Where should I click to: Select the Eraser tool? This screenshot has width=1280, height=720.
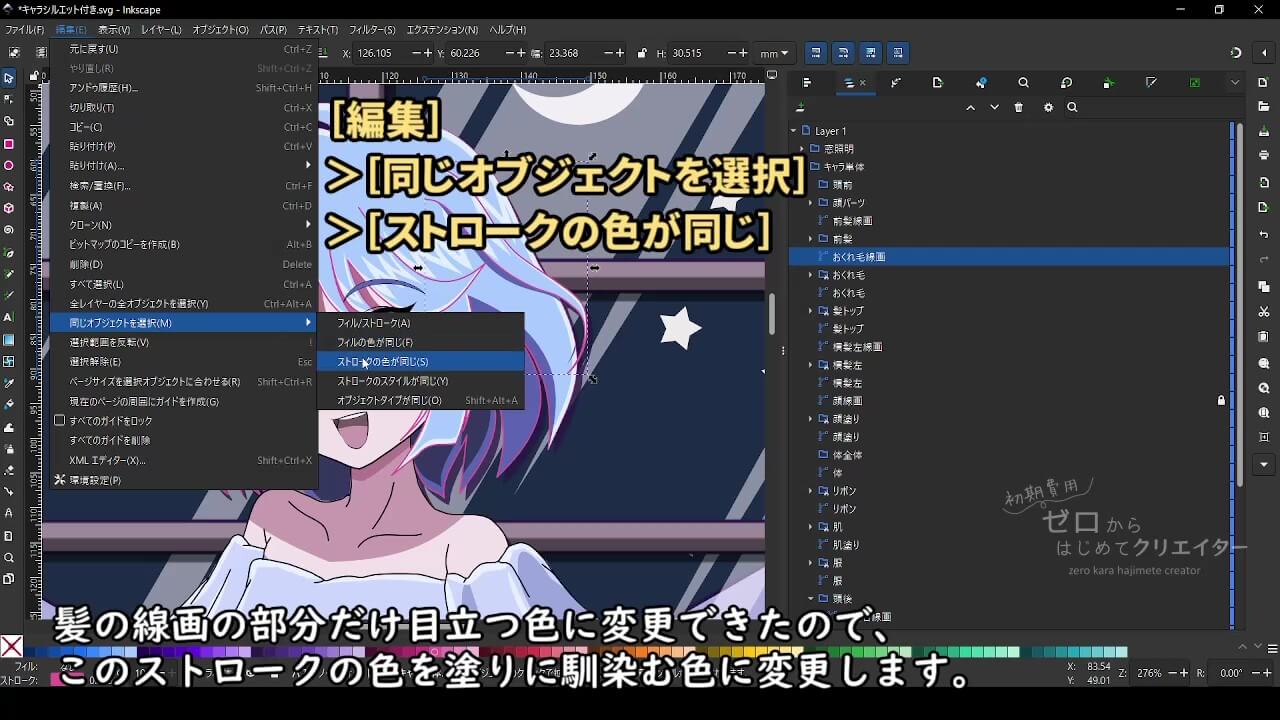[9, 469]
